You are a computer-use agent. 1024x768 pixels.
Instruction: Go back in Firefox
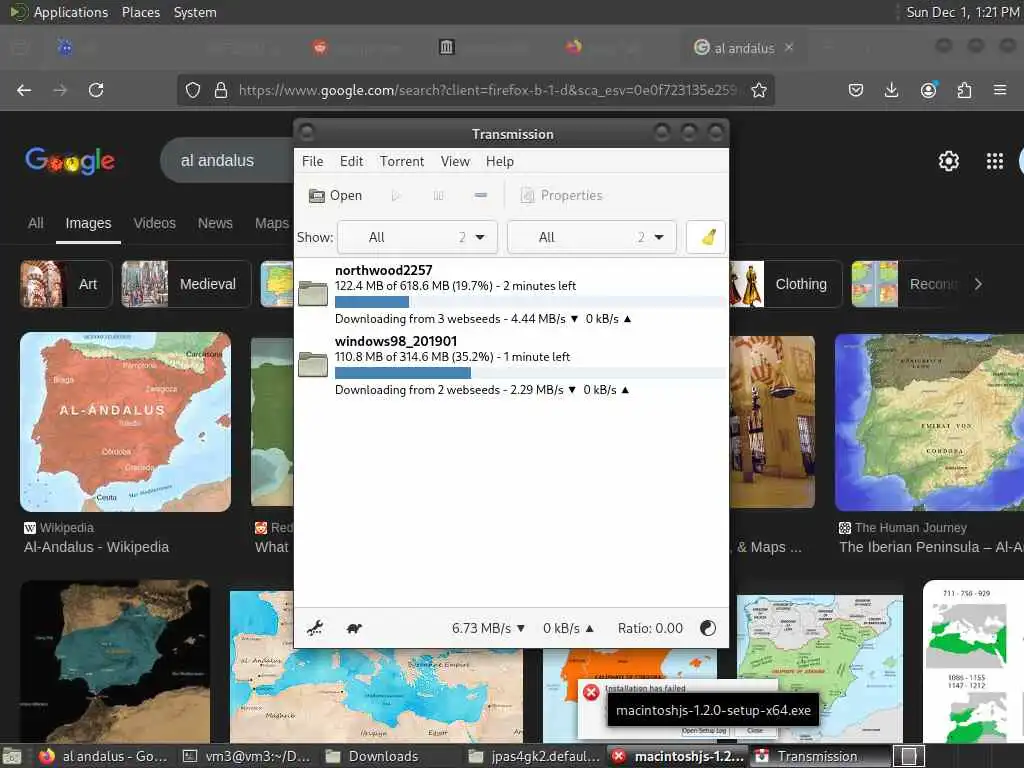coord(24,90)
